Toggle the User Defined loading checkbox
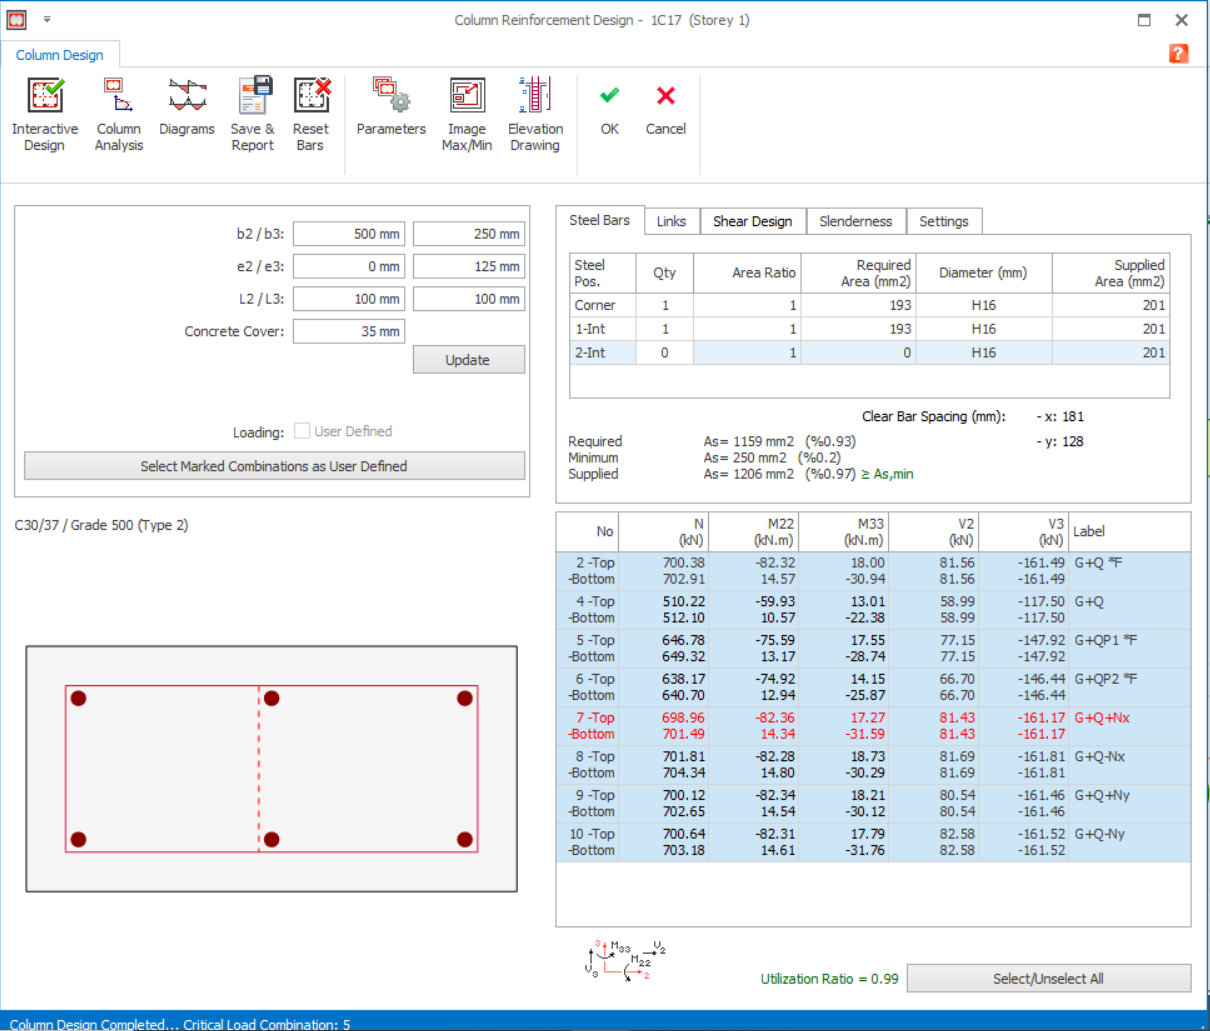Viewport: 1210px width, 1031px height. point(302,431)
